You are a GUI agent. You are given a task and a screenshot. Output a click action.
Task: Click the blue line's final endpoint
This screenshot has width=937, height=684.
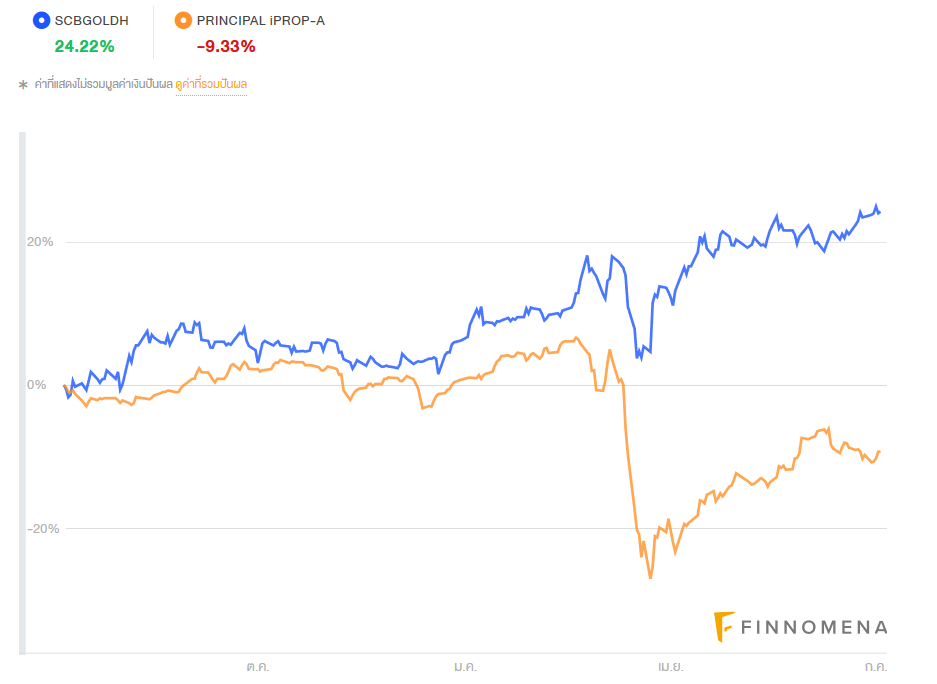[x=879, y=212]
